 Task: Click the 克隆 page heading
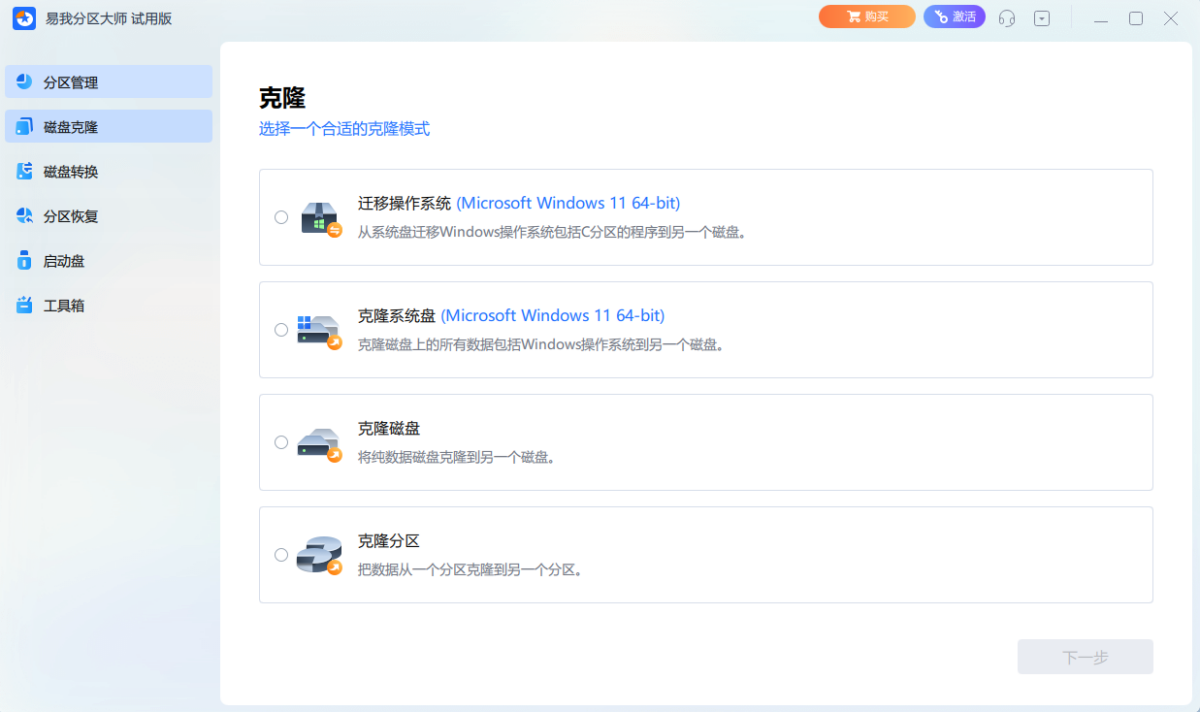point(282,98)
